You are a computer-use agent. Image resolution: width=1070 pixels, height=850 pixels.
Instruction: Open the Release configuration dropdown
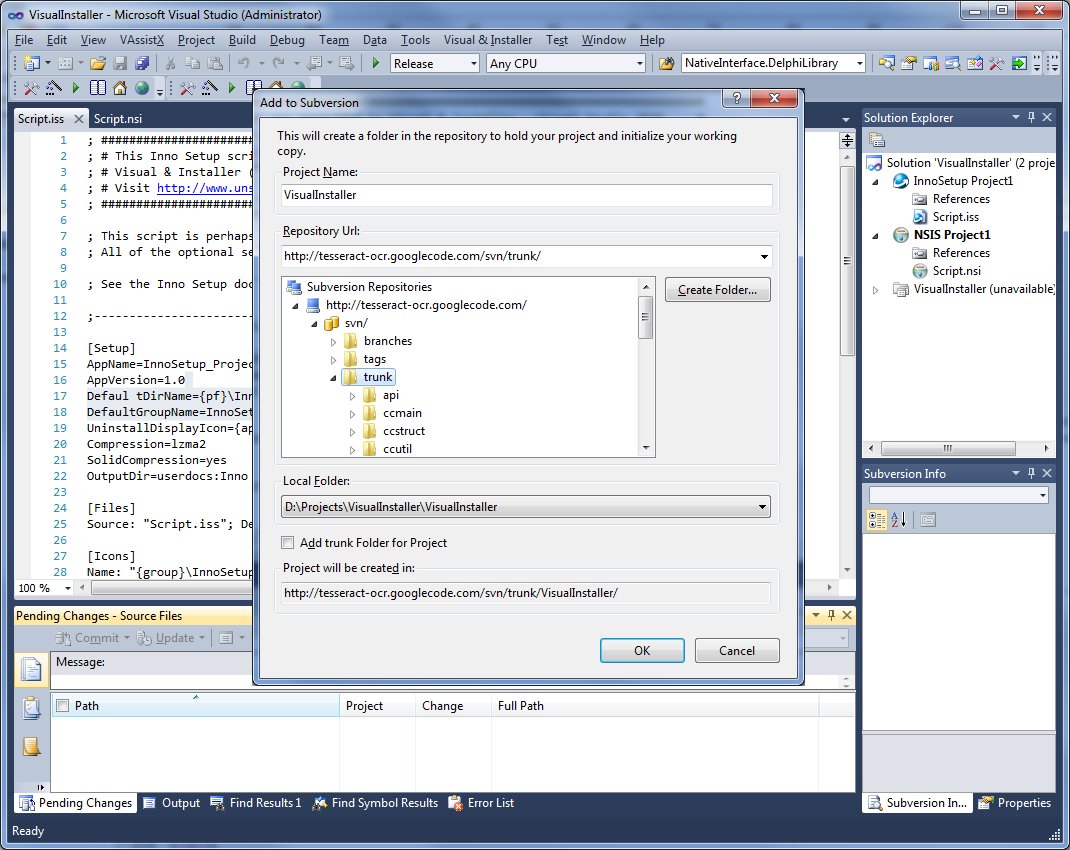pos(474,63)
